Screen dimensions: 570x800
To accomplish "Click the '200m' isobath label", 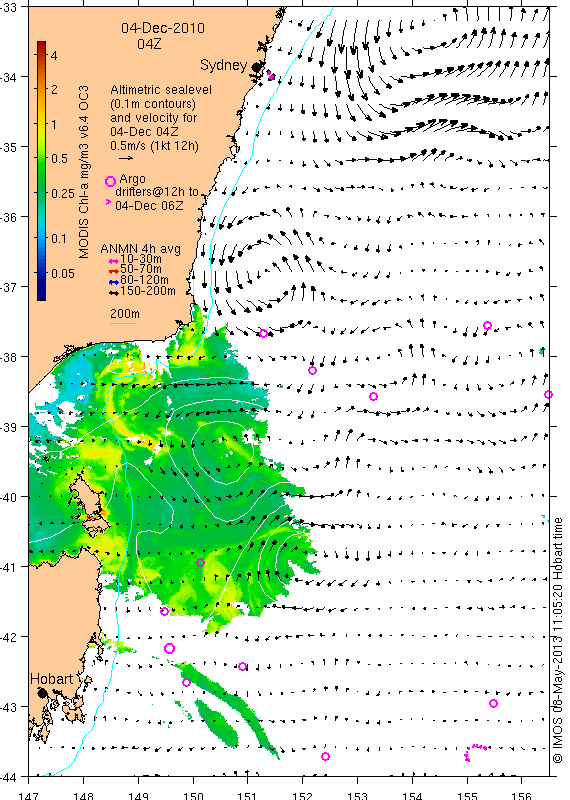I will click(x=125, y=313).
